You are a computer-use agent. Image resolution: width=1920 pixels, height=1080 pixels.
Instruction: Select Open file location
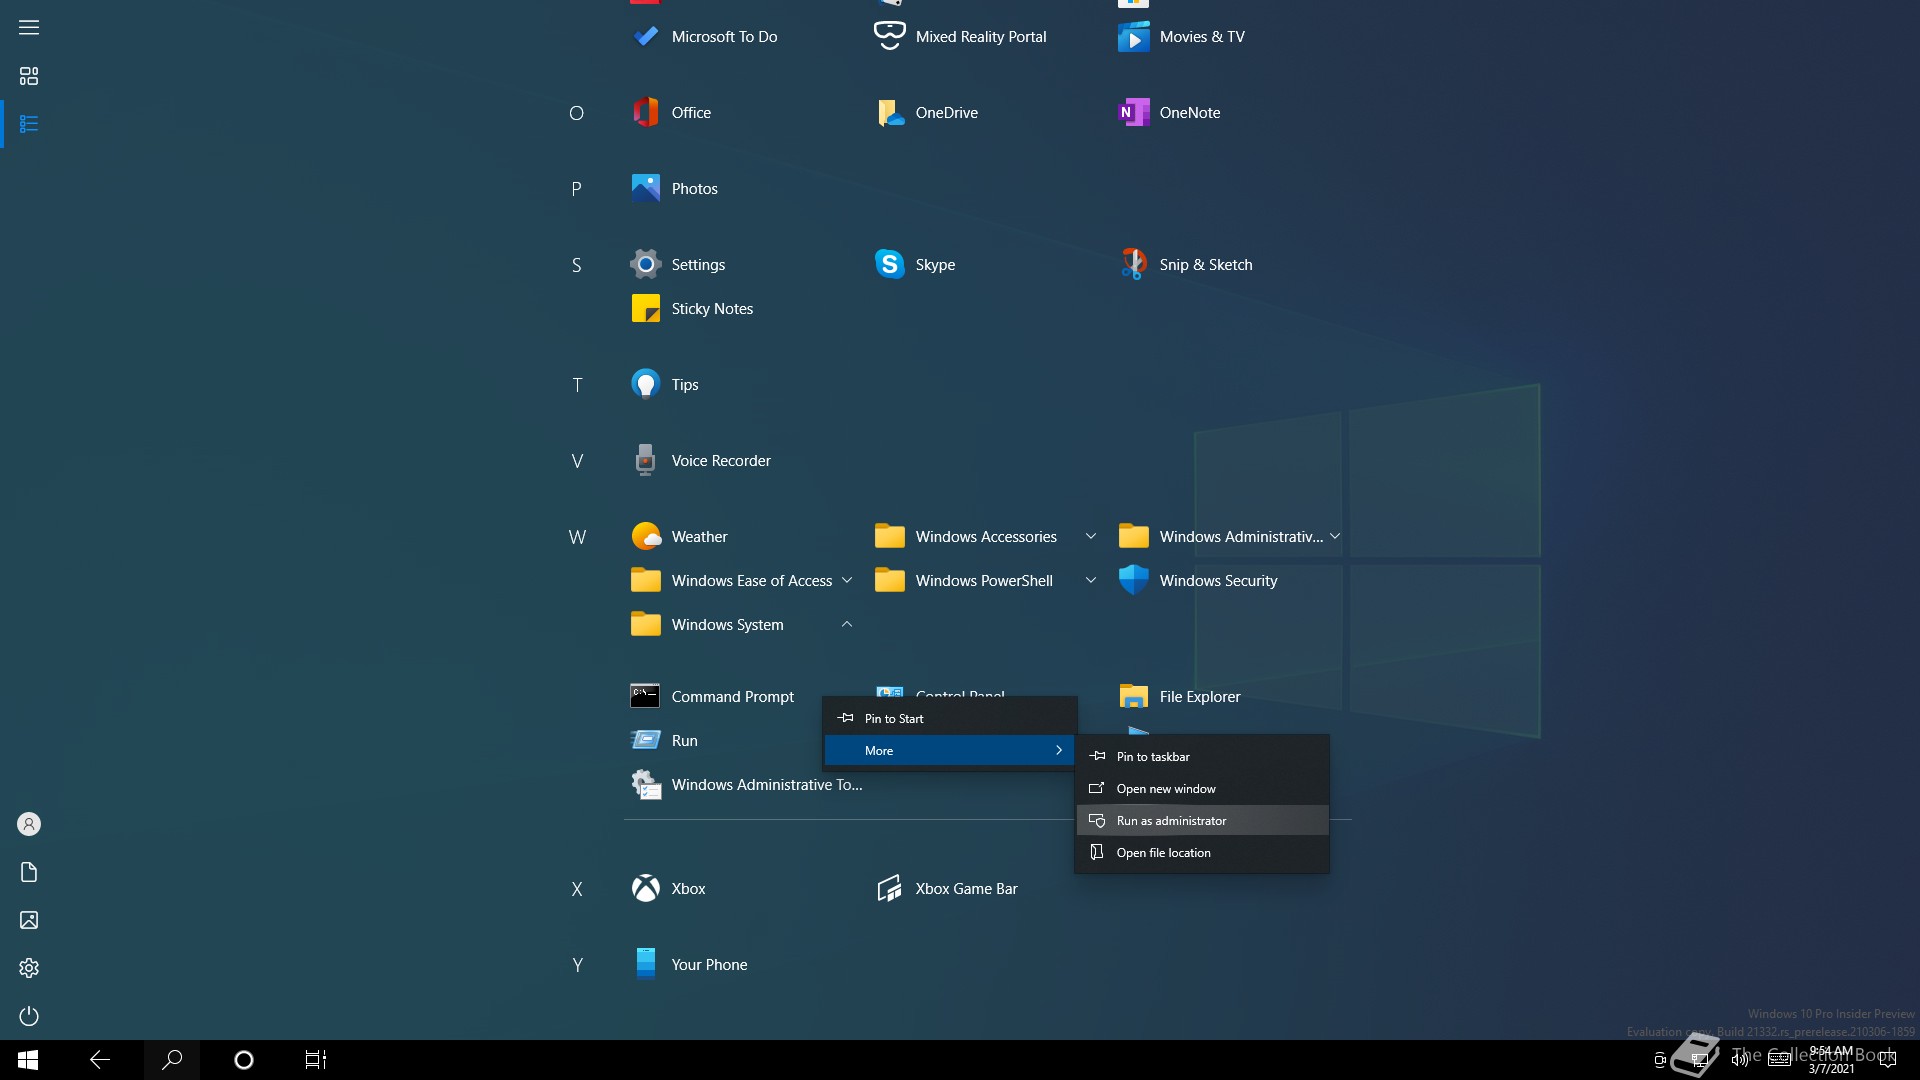[x=1202, y=853]
